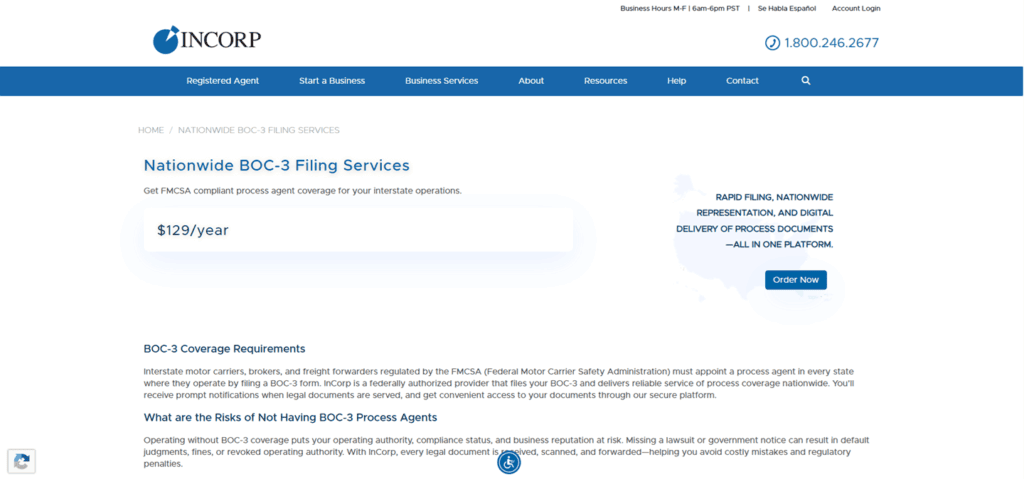Expand the Business Services menu
This screenshot has width=1024, height=479.
click(441, 81)
